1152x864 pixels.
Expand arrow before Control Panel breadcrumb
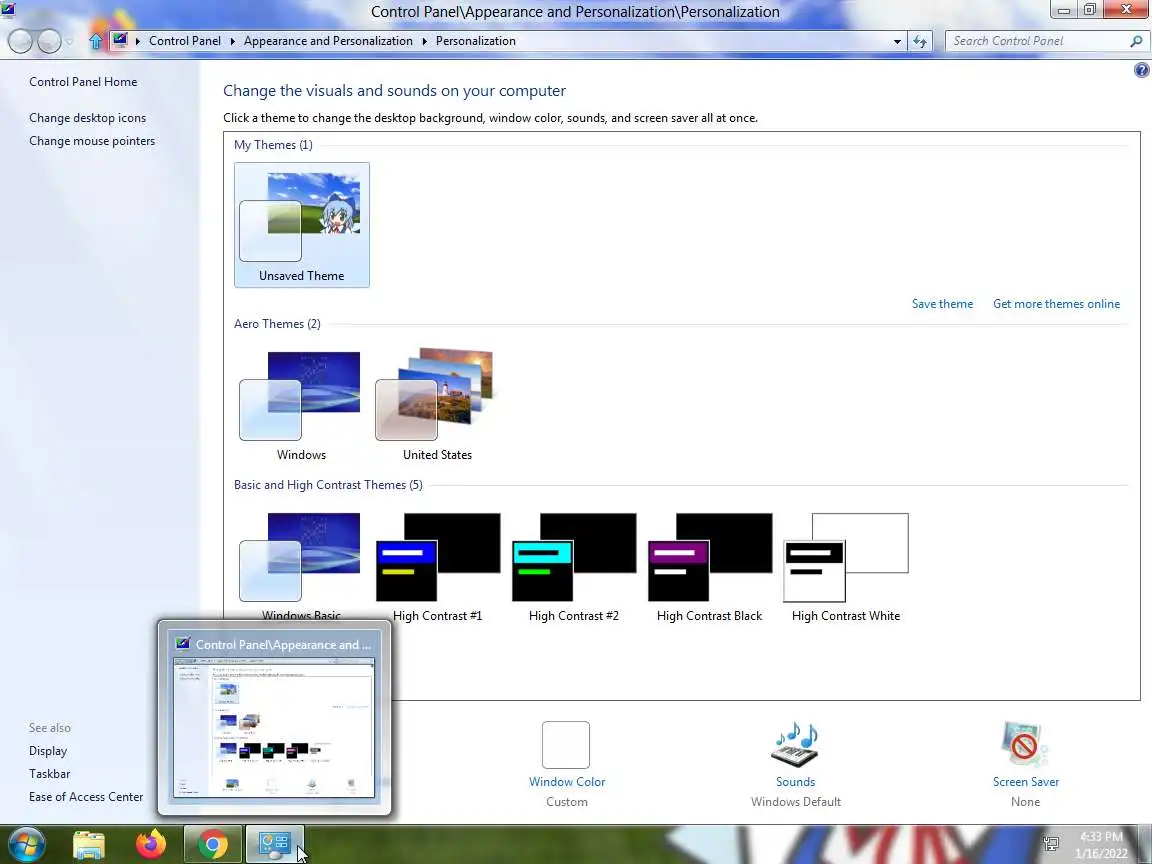click(x=137, y=41)
